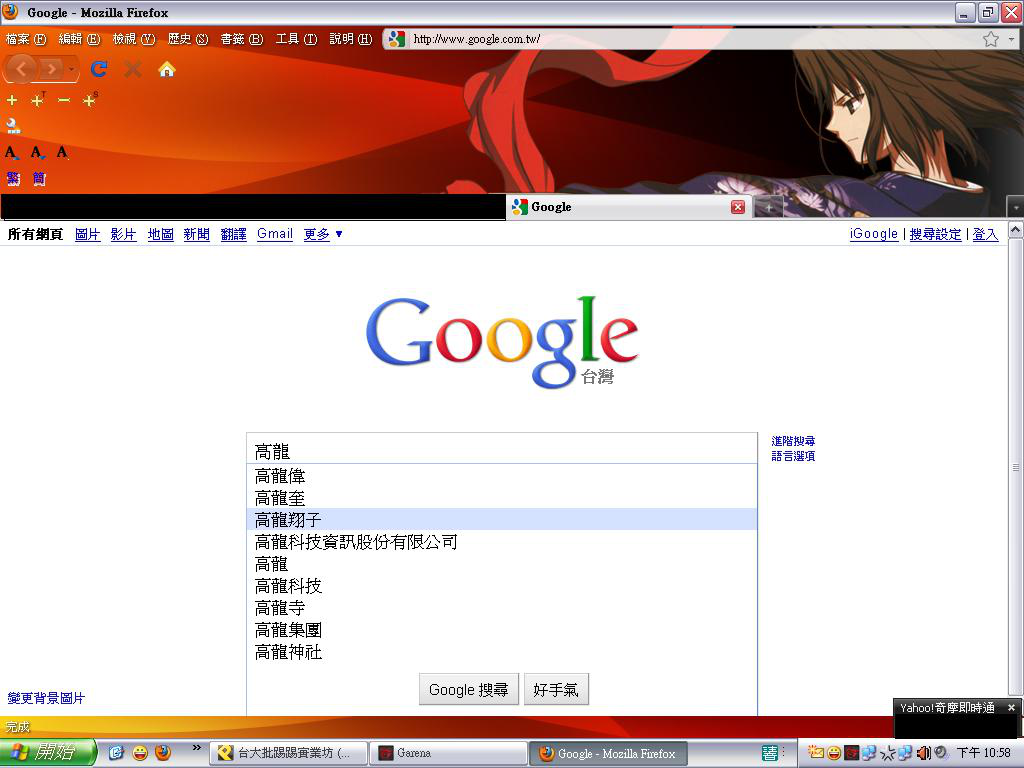
Task: Click the 變更背景圖片 change background link
Action: 46,698
